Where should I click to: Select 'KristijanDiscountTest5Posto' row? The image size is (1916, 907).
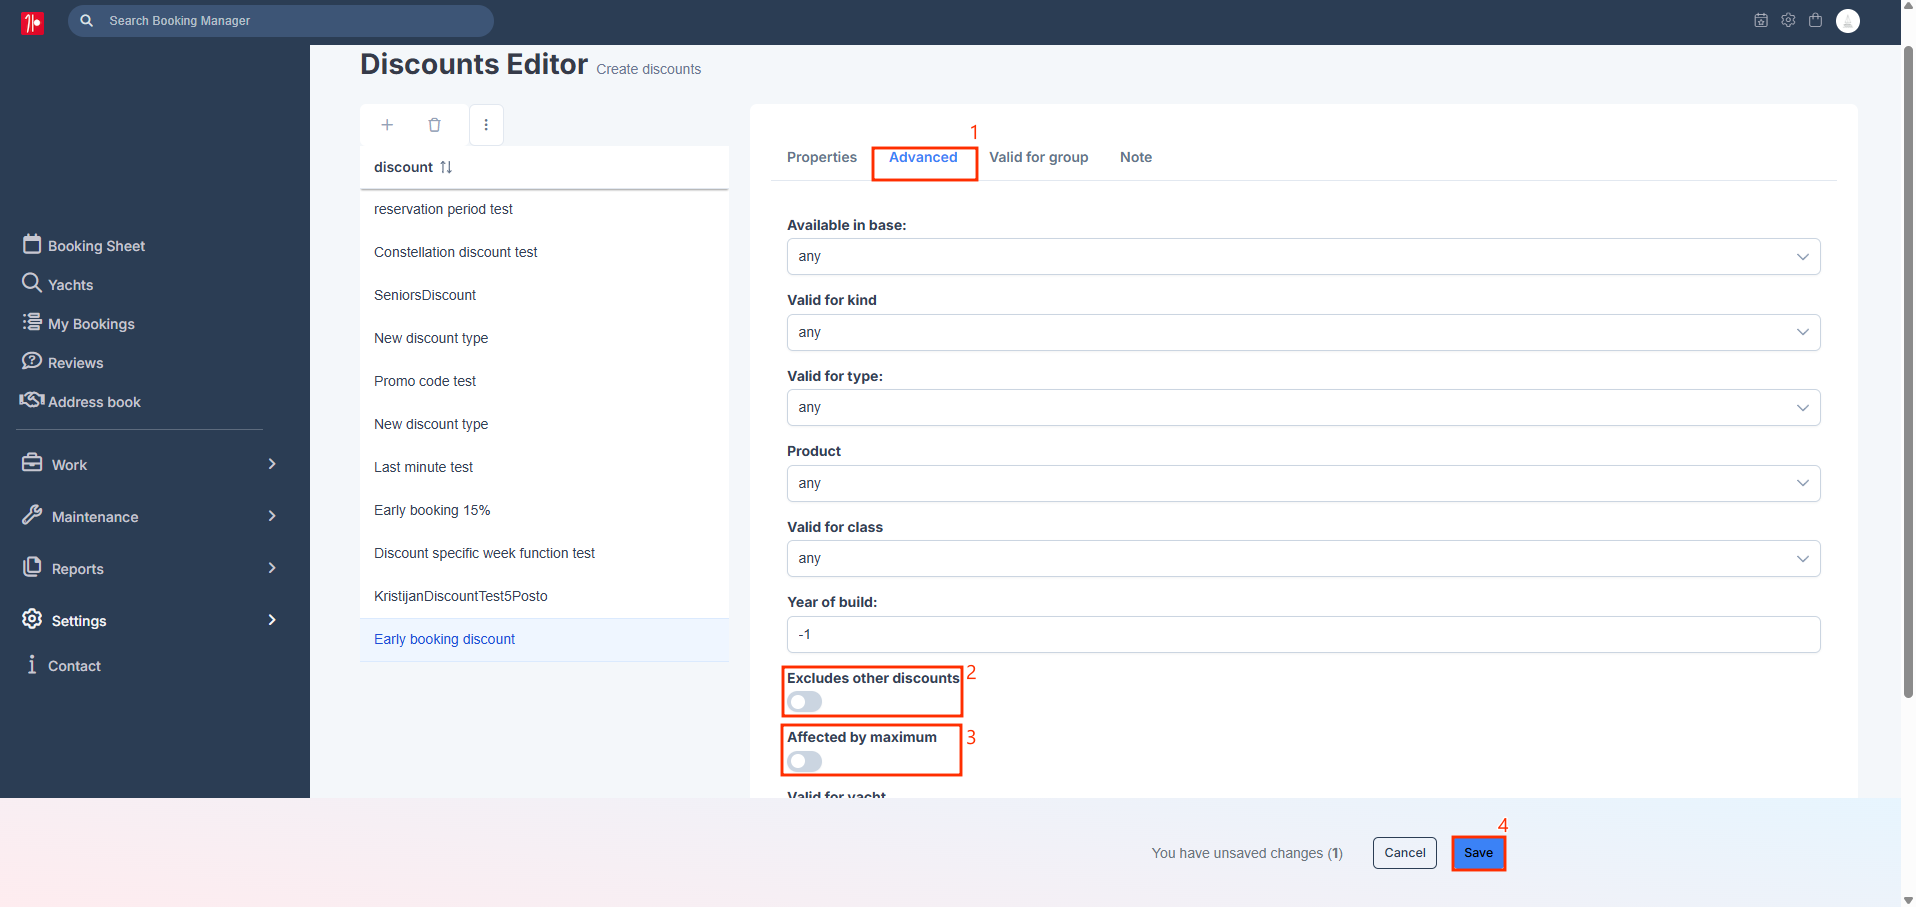tap(544, 596)
